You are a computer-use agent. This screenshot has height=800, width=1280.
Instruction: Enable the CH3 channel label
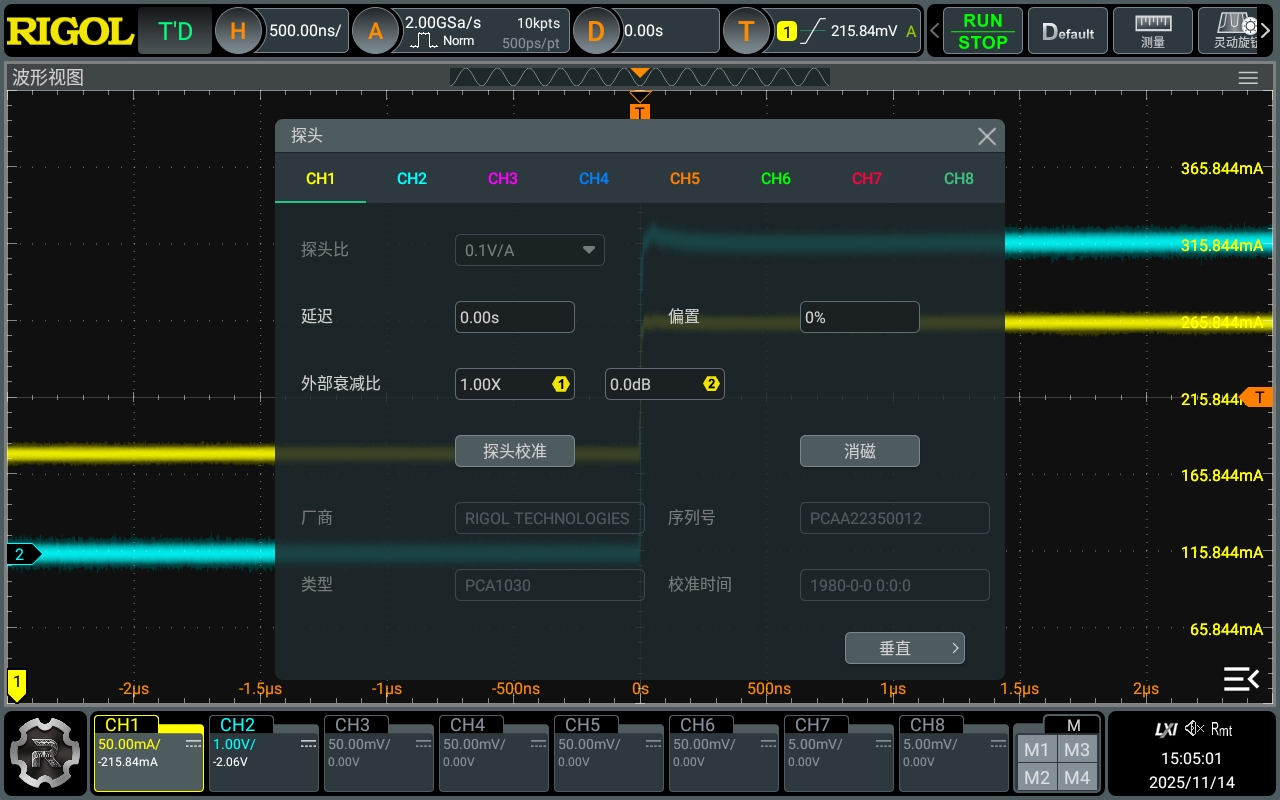click(x=353, y=725)
